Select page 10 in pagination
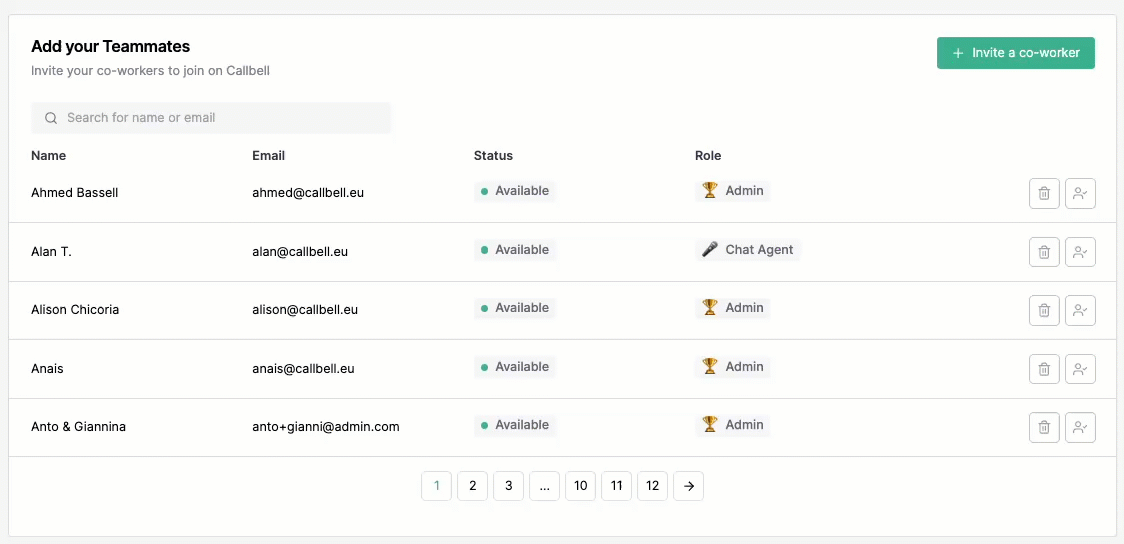The image size is (1124, 544). pyautogui.click(x=581, y=486)
